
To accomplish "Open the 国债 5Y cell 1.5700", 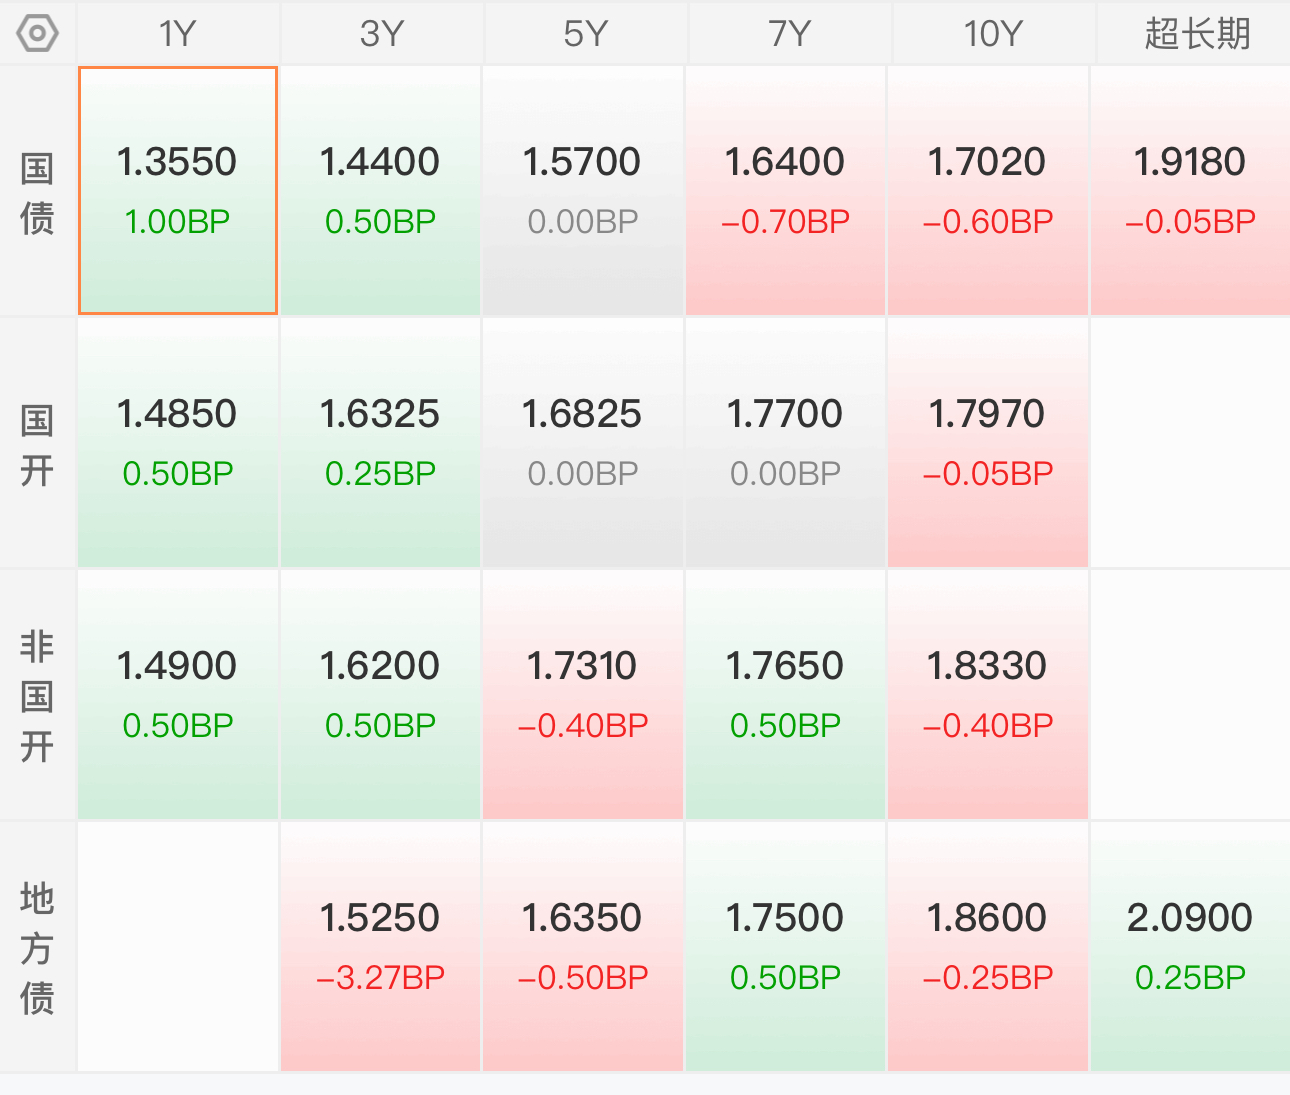I will tap(583, 191).
